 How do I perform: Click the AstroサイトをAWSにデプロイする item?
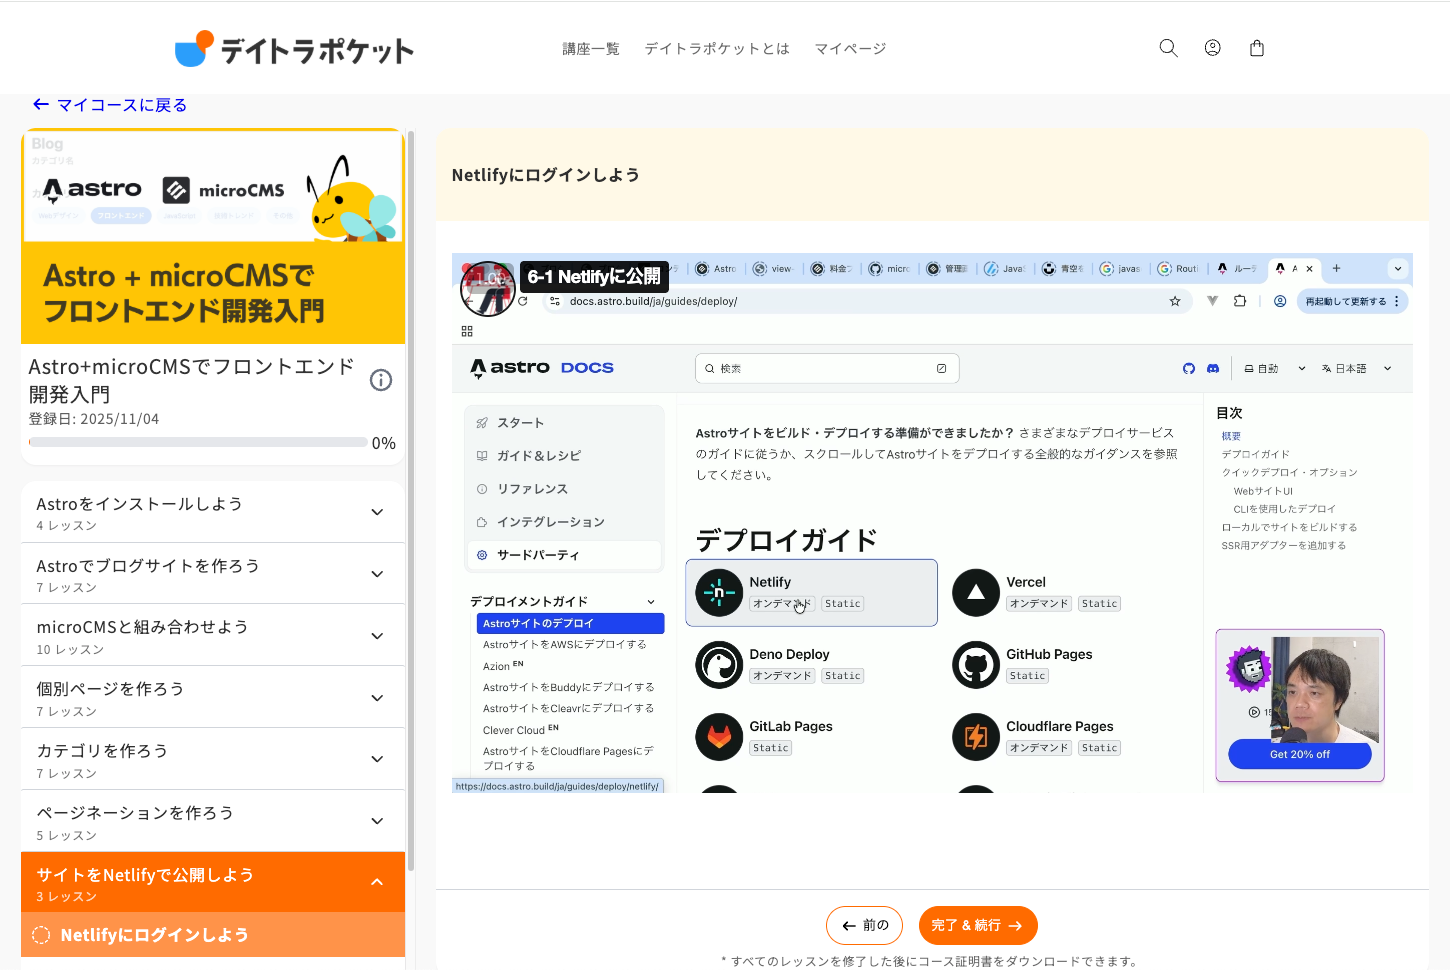click(565, 645)
